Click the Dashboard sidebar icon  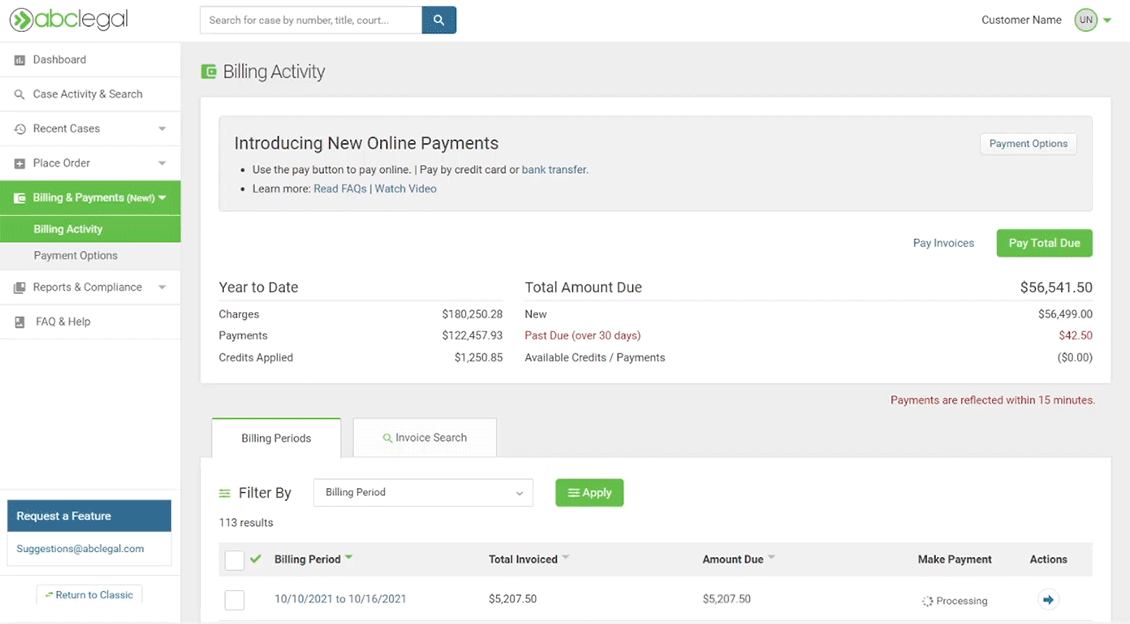click(x=19, y=60)
